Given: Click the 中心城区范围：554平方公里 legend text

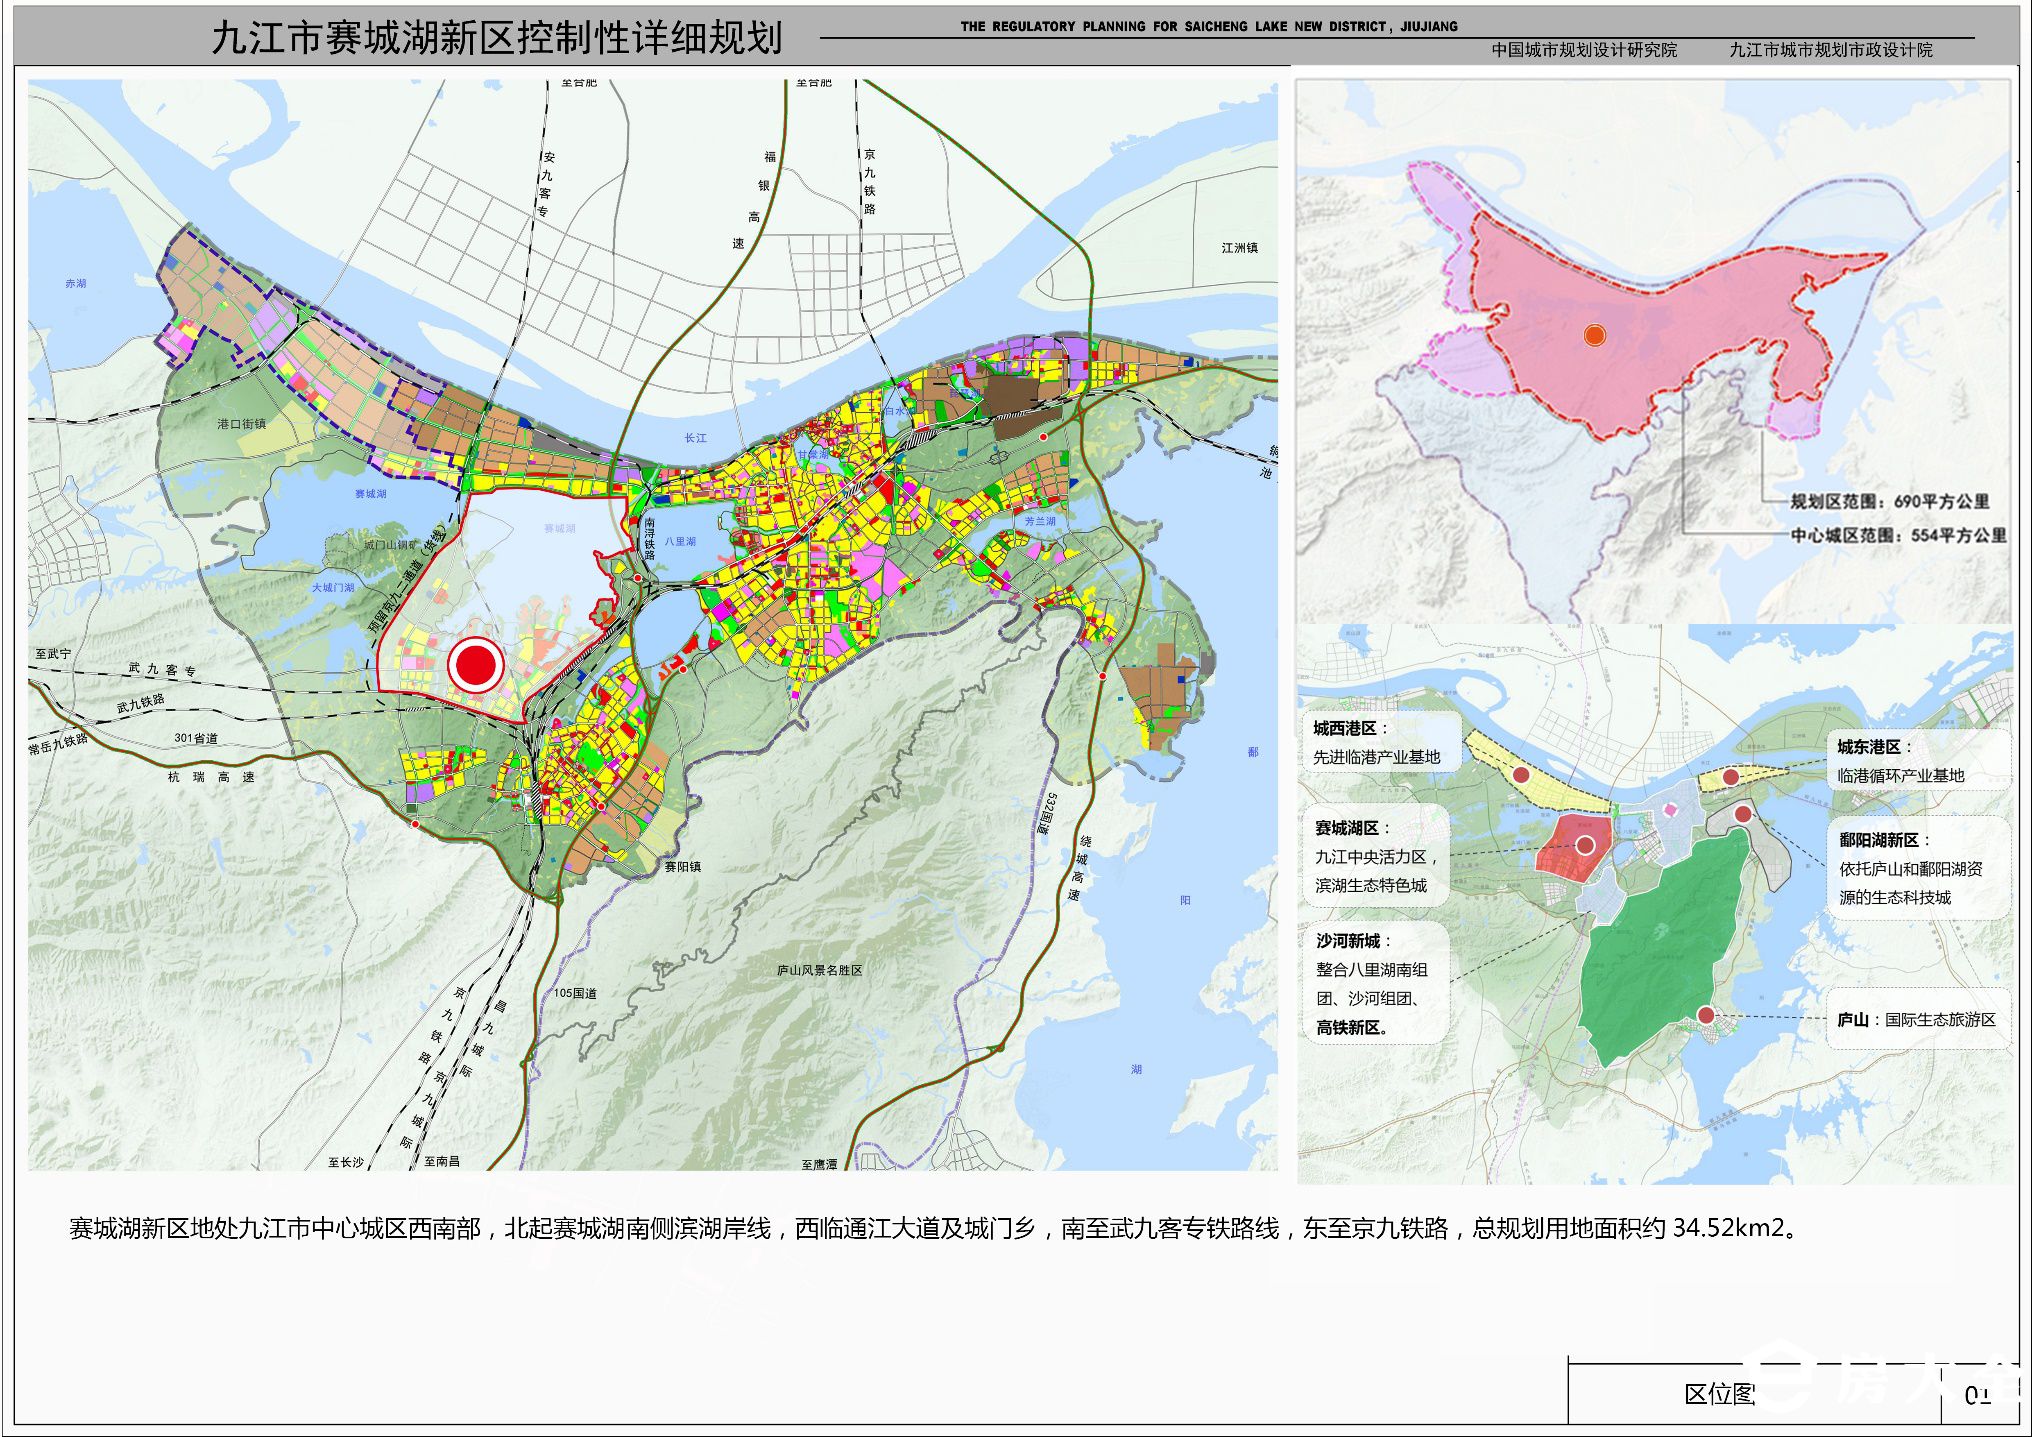Looking at the screenshot, I should tap(1898, 535).
